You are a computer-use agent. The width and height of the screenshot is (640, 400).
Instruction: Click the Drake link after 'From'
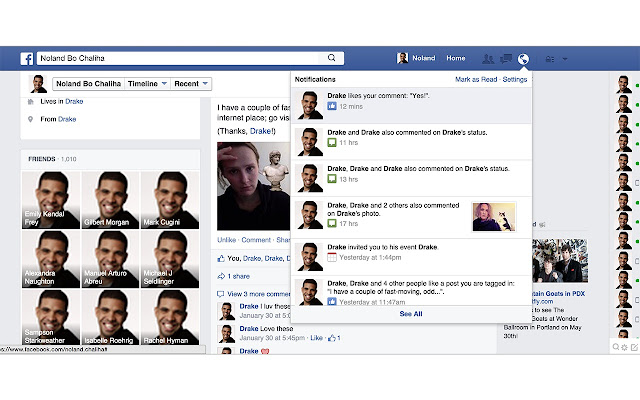click(x=67, y=119)
